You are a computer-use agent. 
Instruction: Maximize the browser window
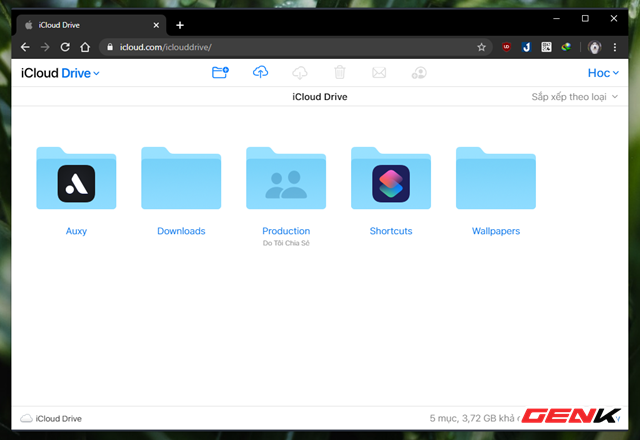click(585, 18)
